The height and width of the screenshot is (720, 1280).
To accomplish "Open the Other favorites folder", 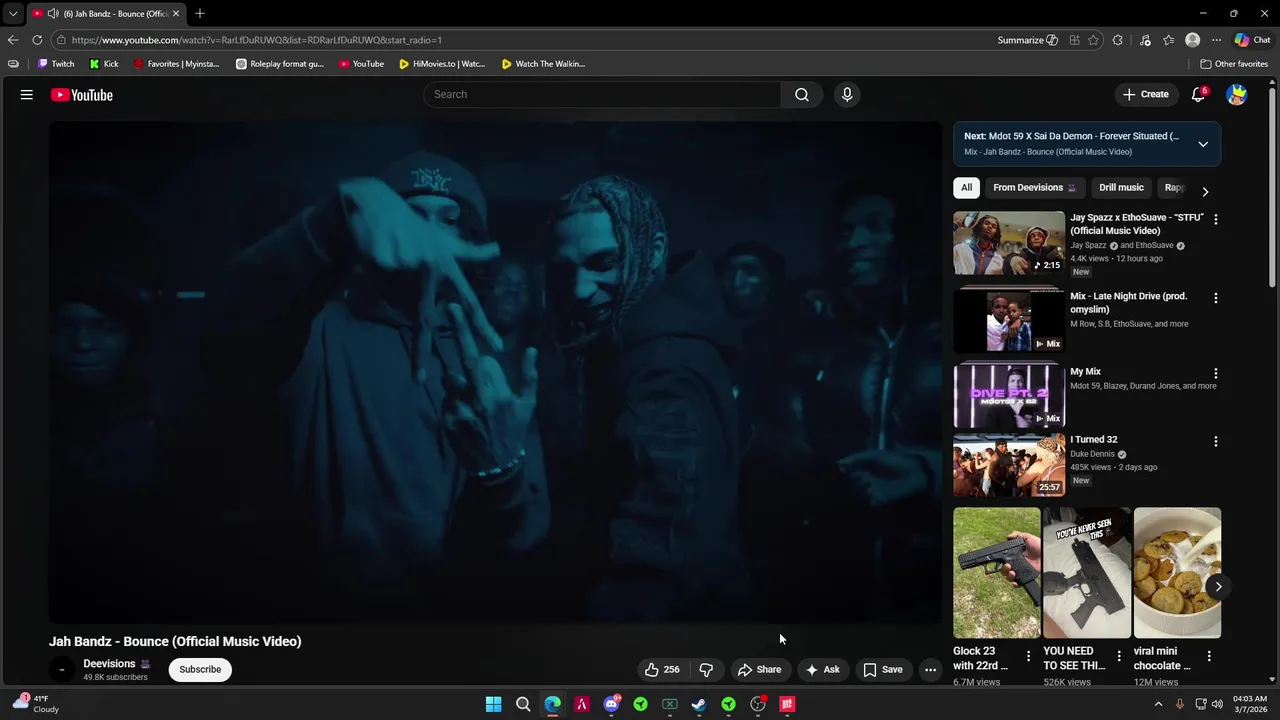I will coord(1234,64).
